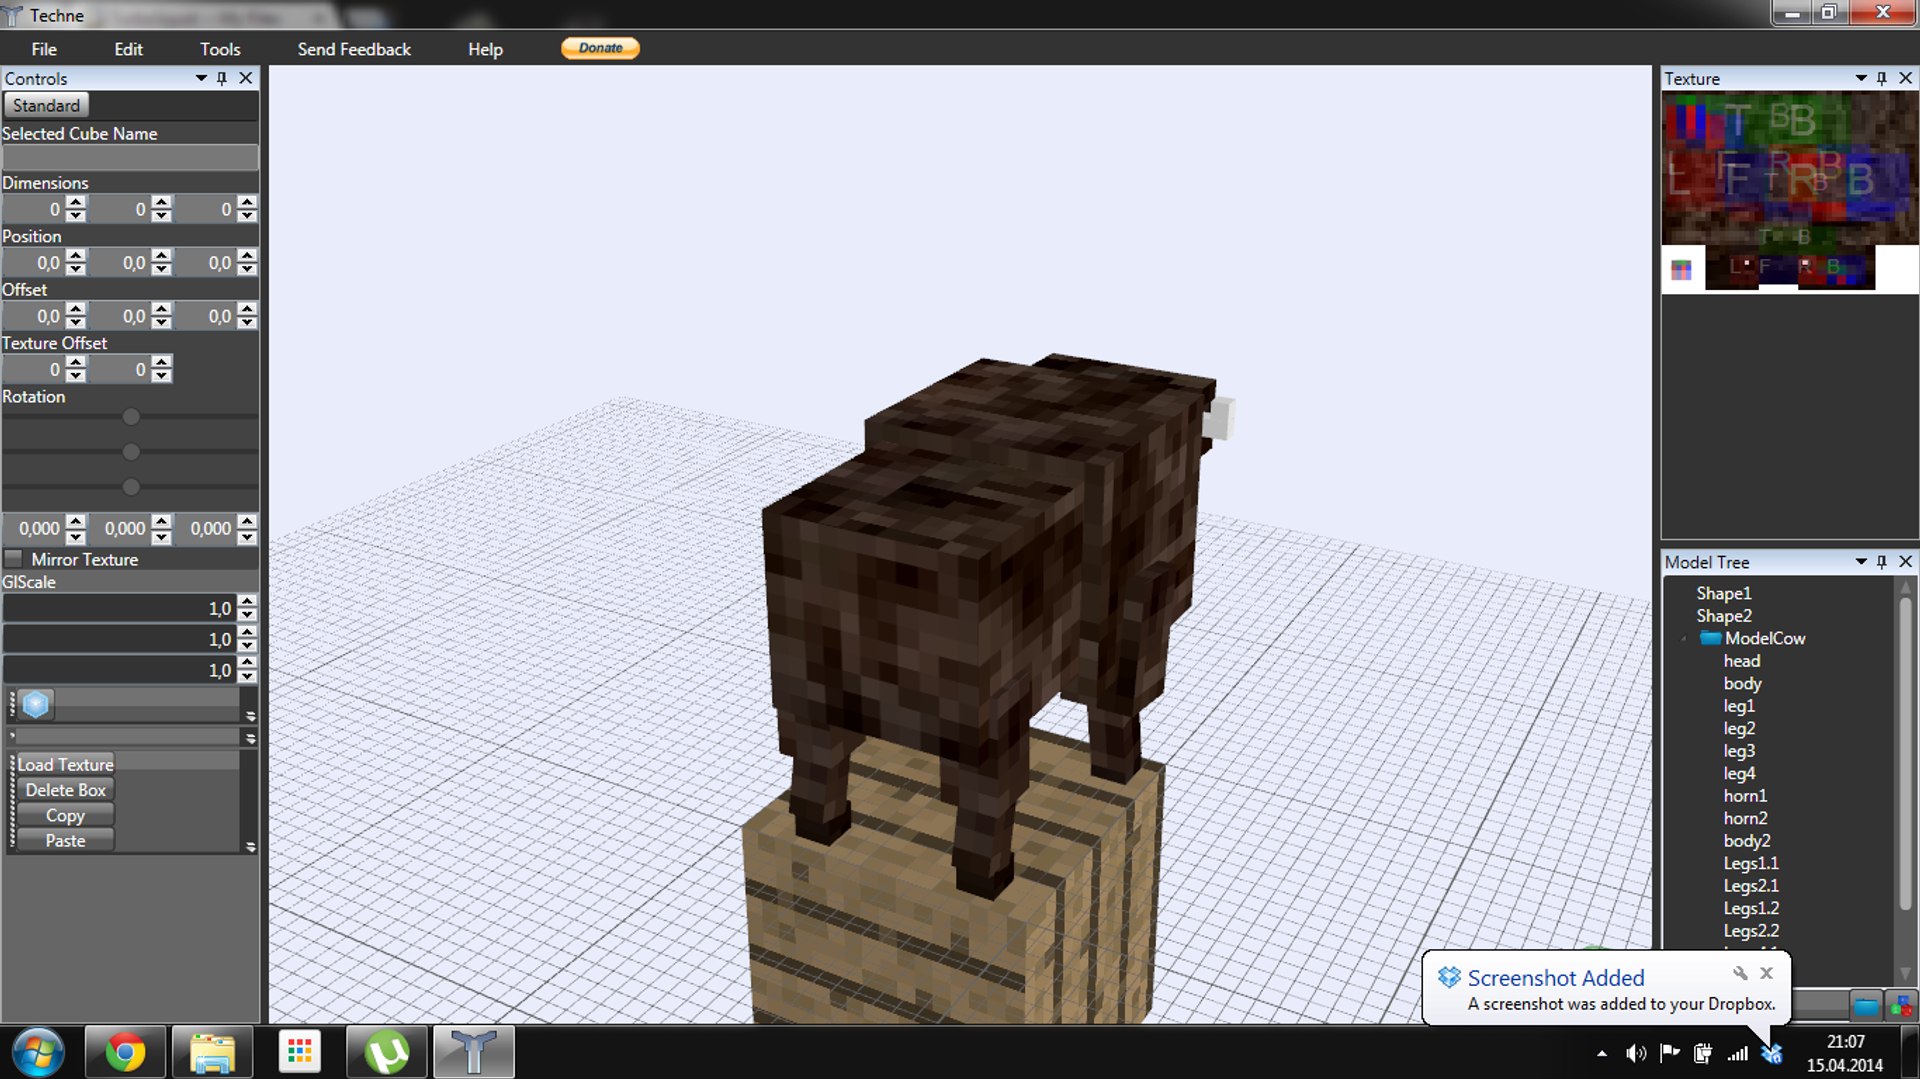Click the network signal tray icon
1920x1079 pixels.
(x=1738, y=1053)
